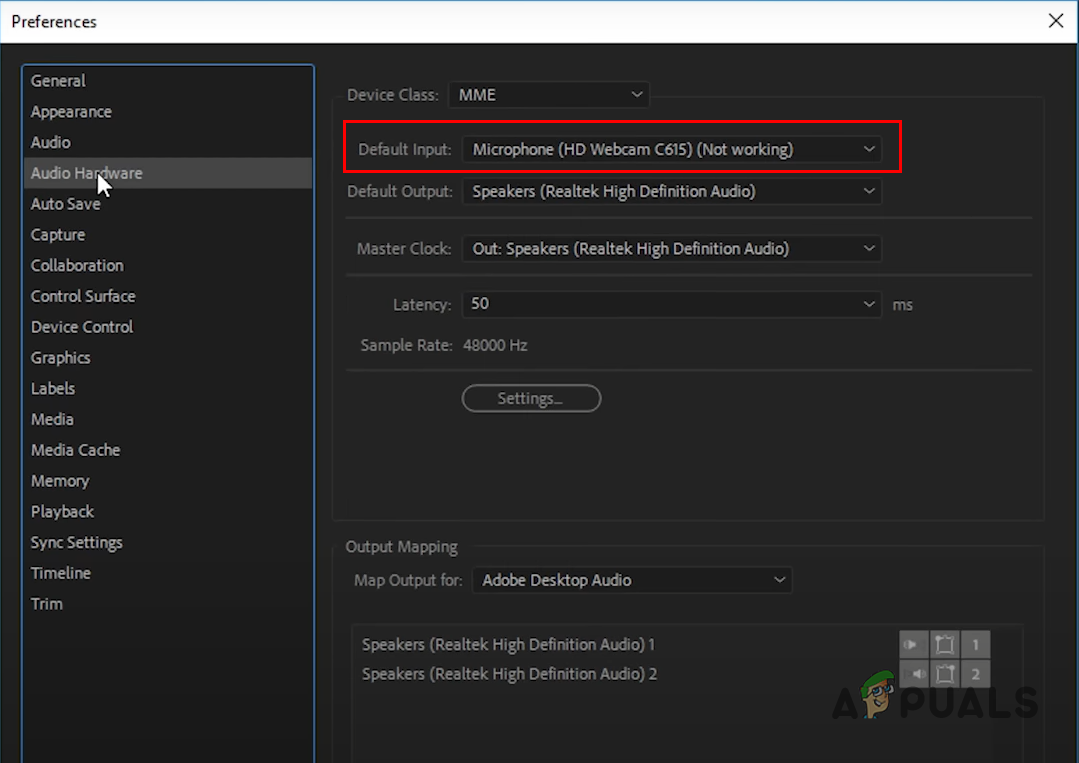
Task: Assign channel 2 in the Output Mapping grid
Action: click(975, 674)
